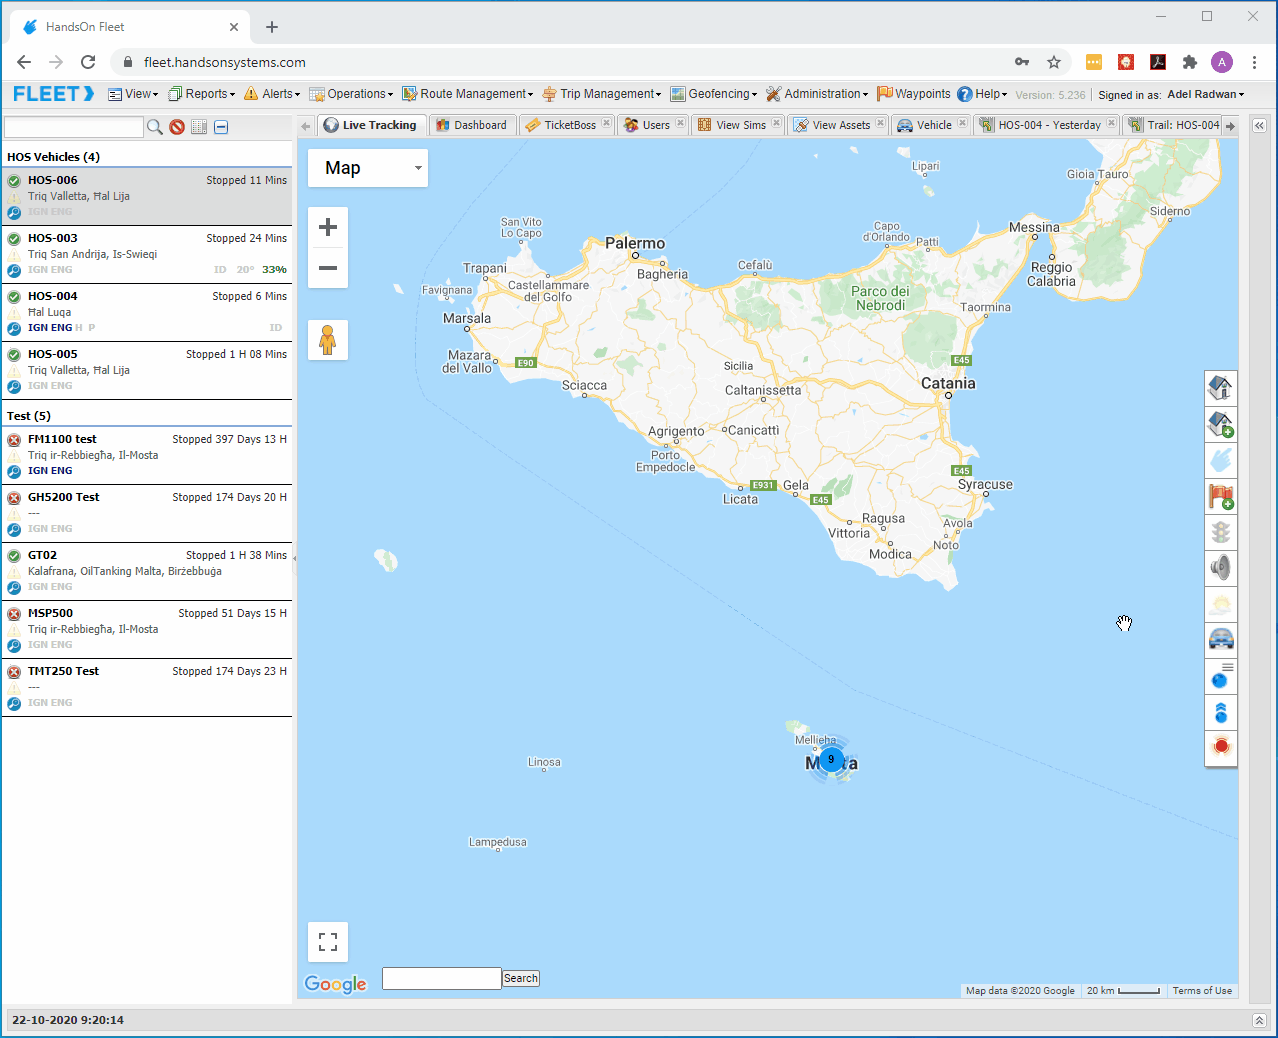The width and height of the screenshot is (1278, 1038).
Task: Open the Route Management menu
Action: (468, 94)
